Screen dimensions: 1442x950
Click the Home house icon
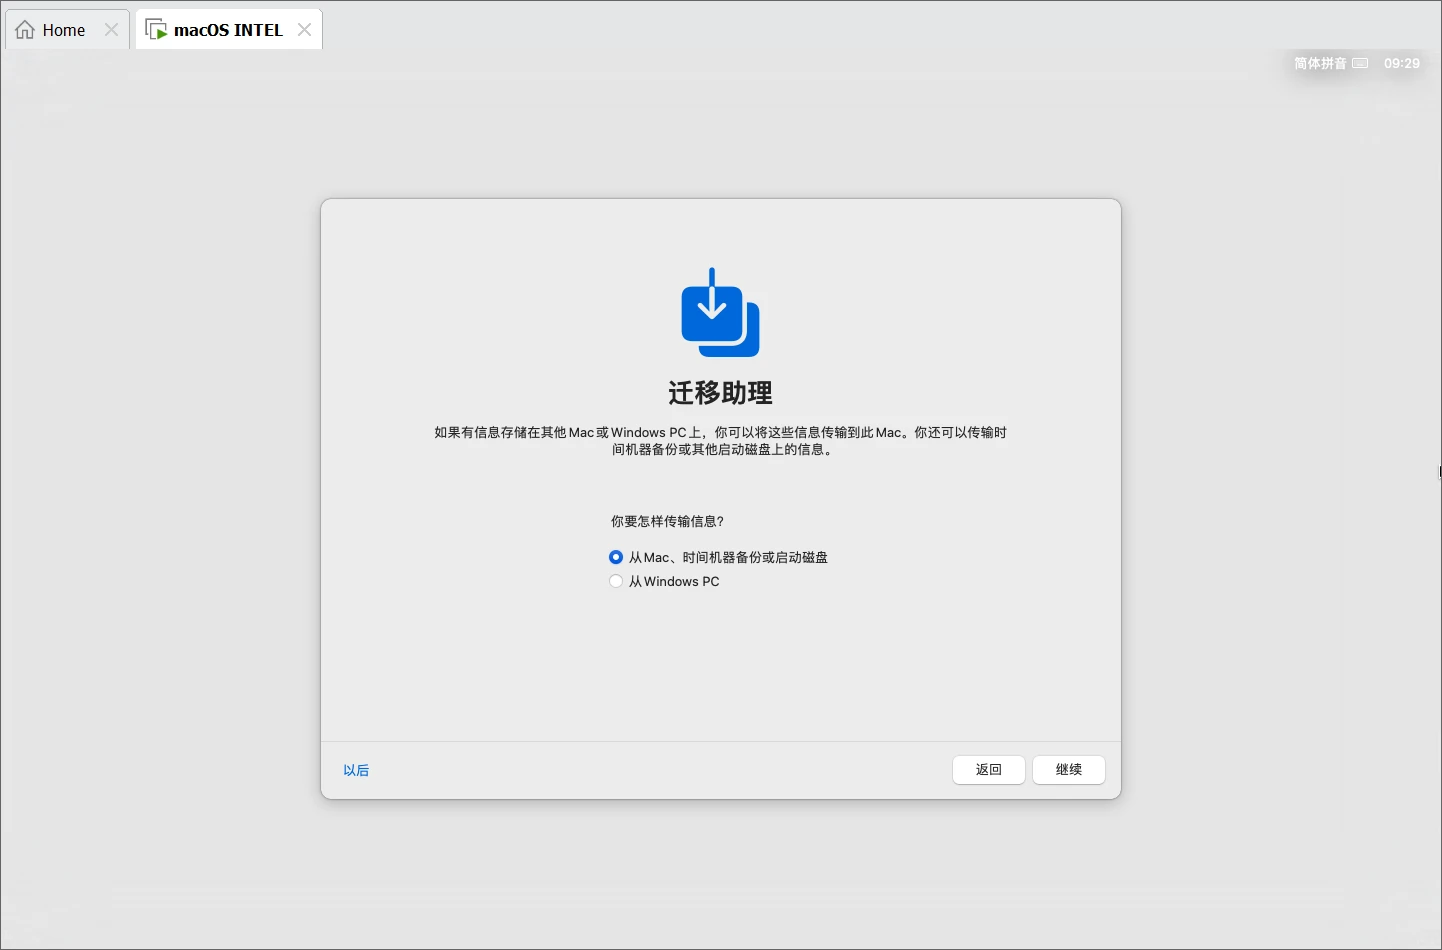(x=25, y=30)
